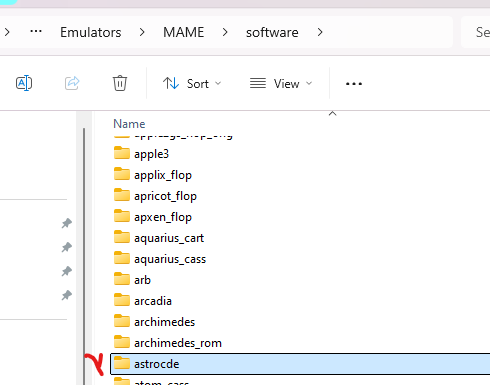
Task: Open the Sort dropdown
Action: 192,84
